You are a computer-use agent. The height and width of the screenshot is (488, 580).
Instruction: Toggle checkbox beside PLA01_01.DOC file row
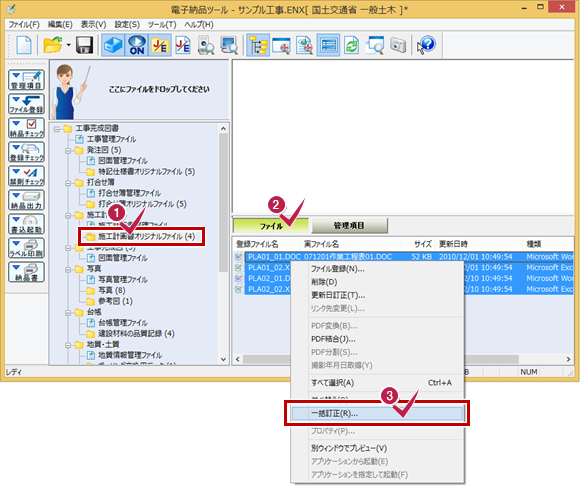[x=239, y=256]
